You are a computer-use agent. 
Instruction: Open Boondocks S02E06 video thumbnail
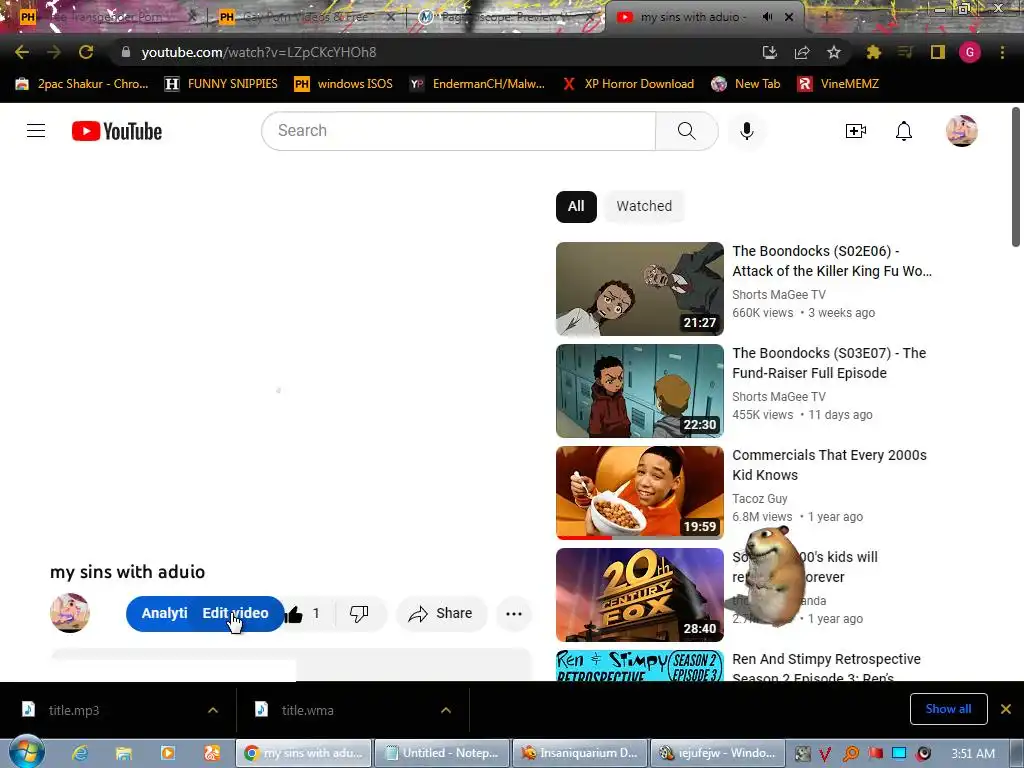tap(639, 289)
